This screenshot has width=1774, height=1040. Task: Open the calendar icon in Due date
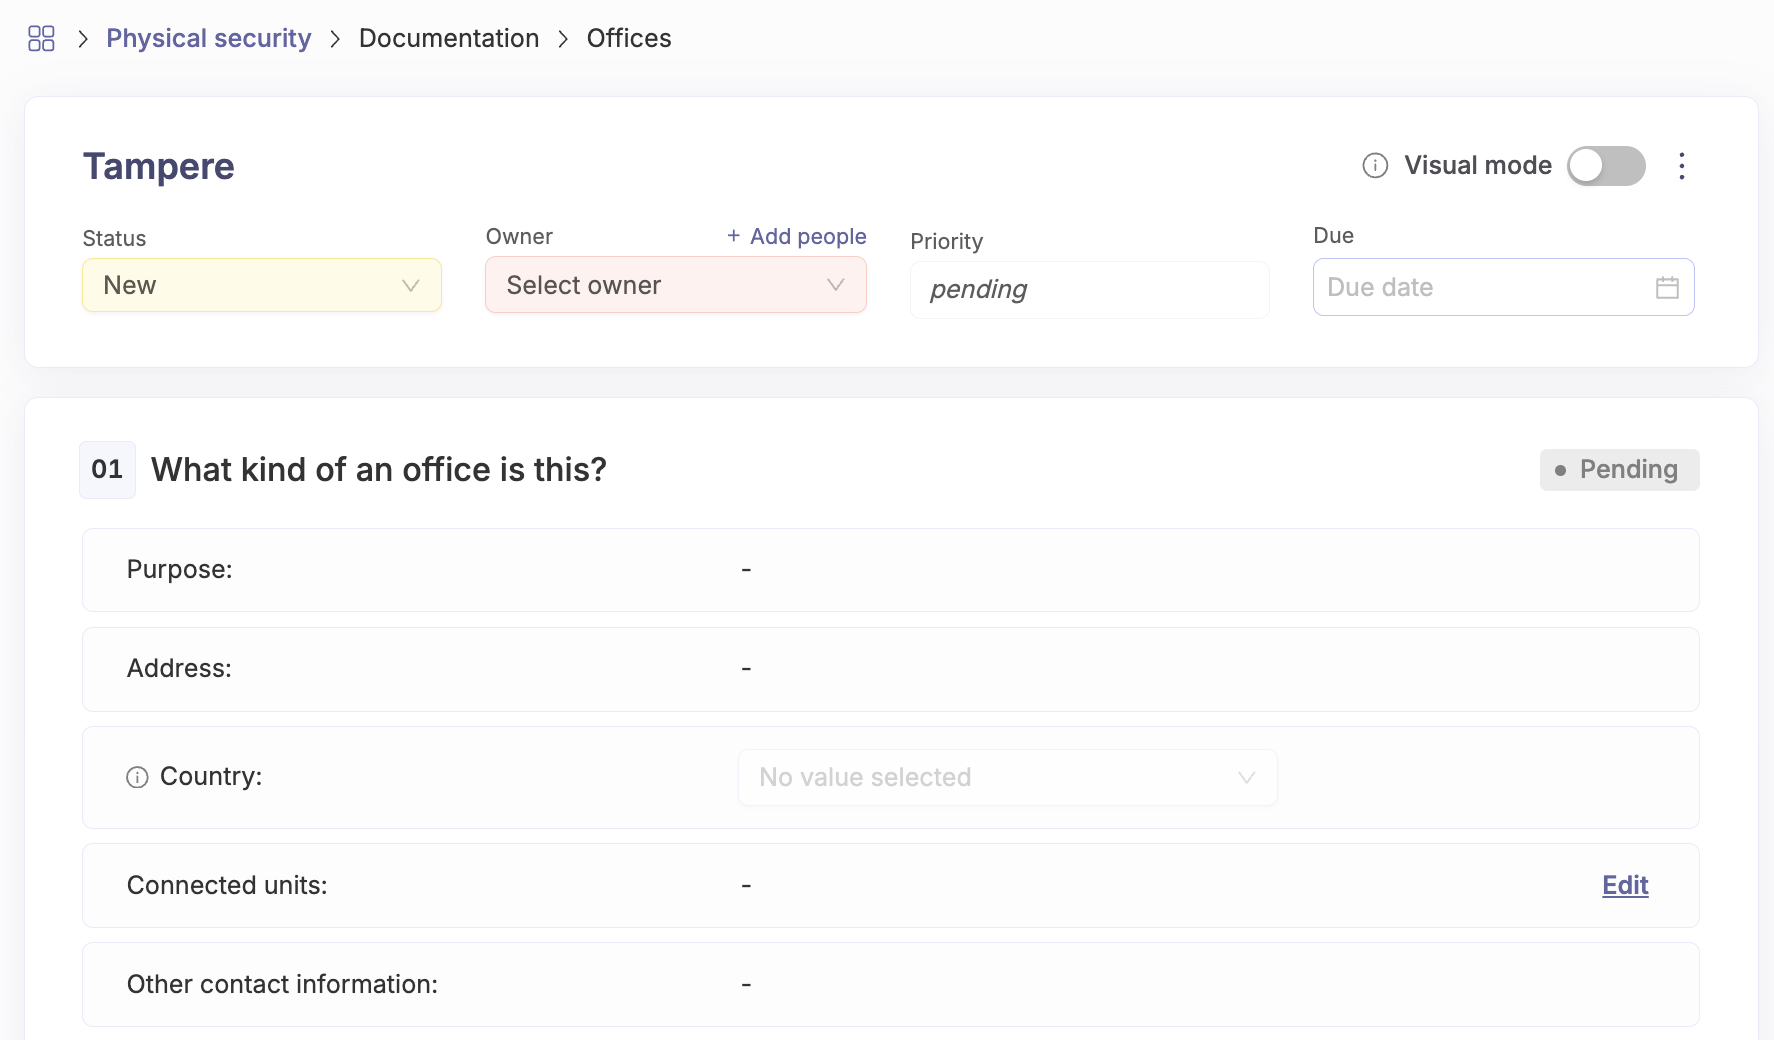point(1667,288)
